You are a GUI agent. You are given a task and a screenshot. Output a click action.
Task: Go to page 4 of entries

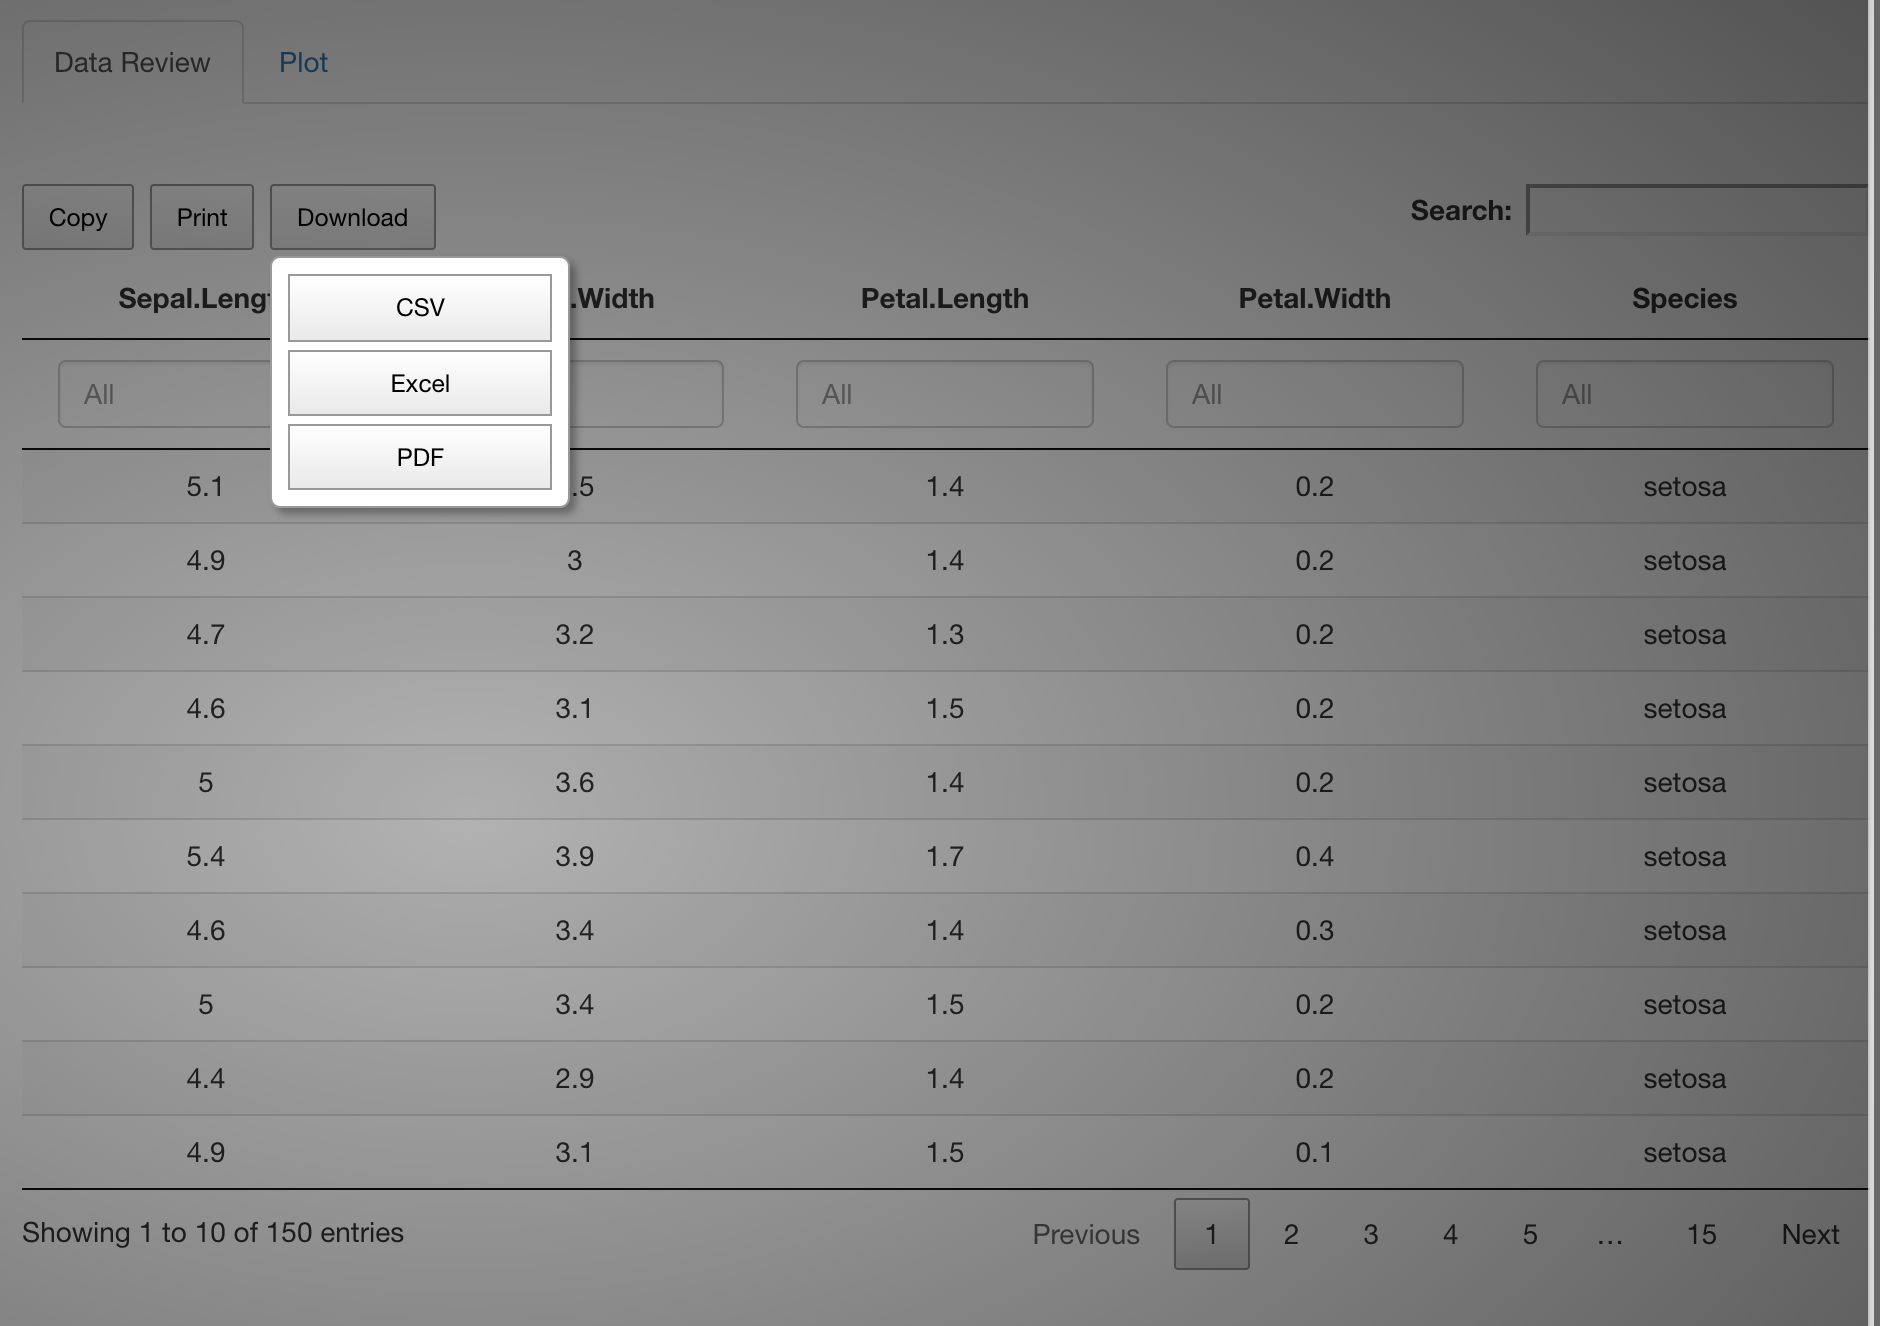1450,1234
